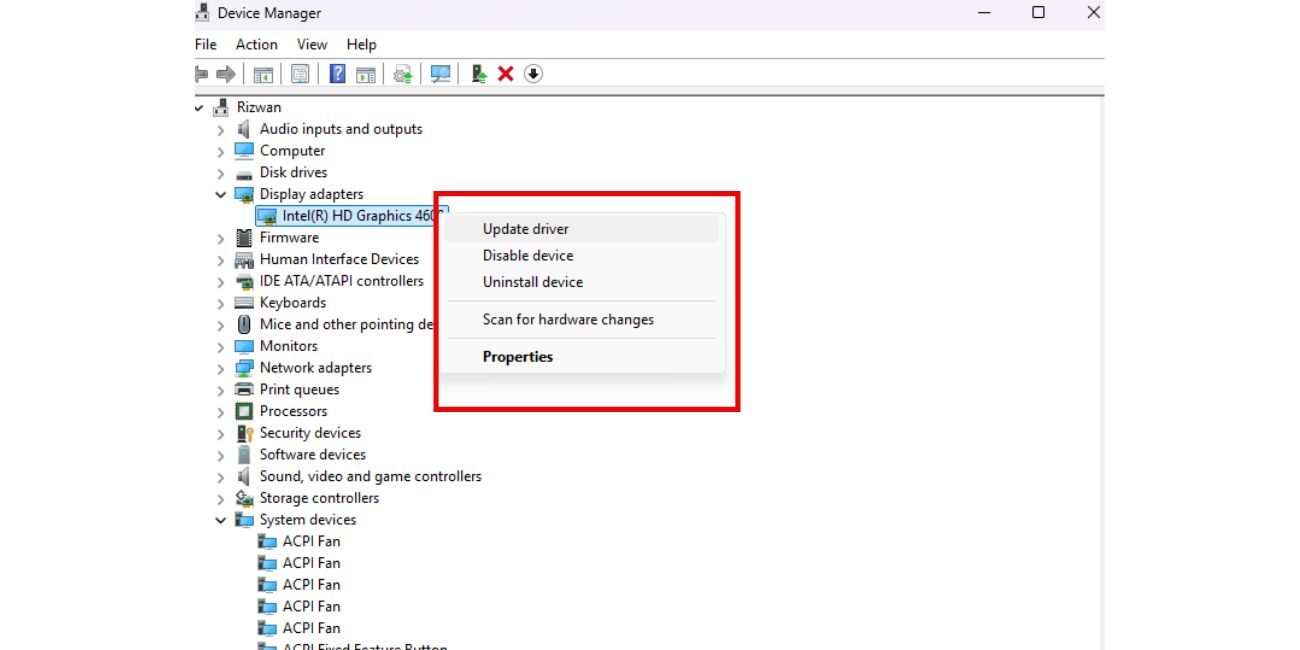Viewport: 1300px width, 650px height.
Task: Collapse the Rizwan root node chevron
Action: (x=200, y=107)
